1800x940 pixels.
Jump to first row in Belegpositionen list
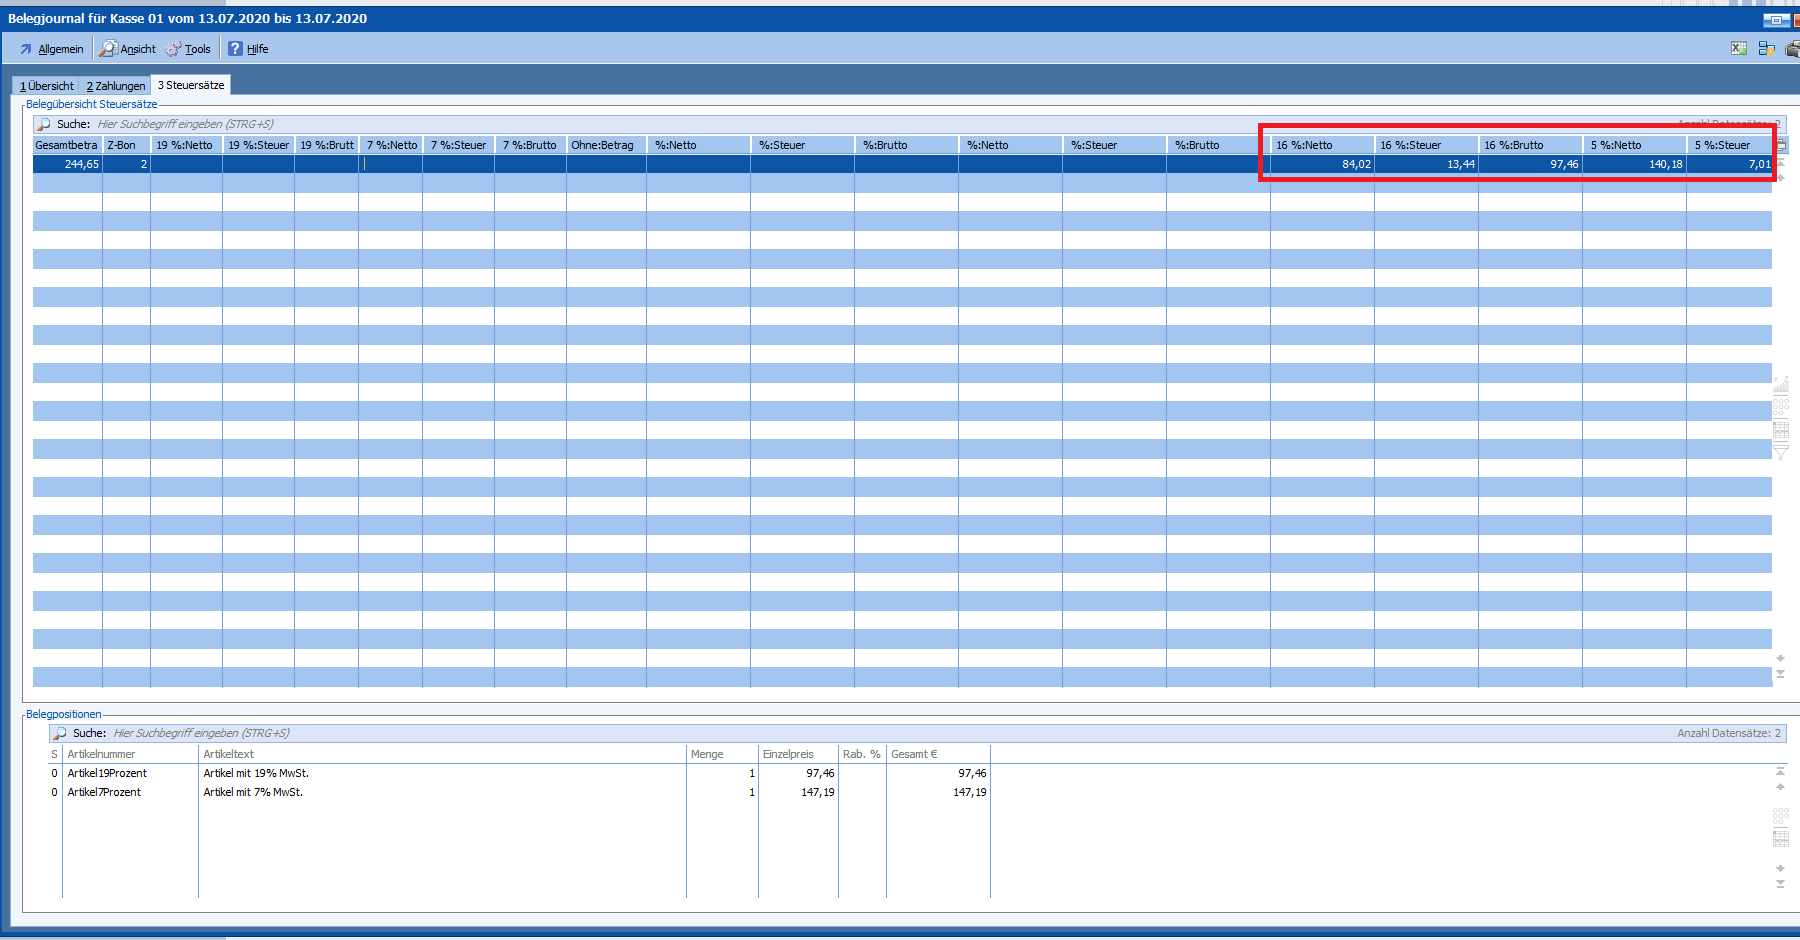(x=1780, y=770)
